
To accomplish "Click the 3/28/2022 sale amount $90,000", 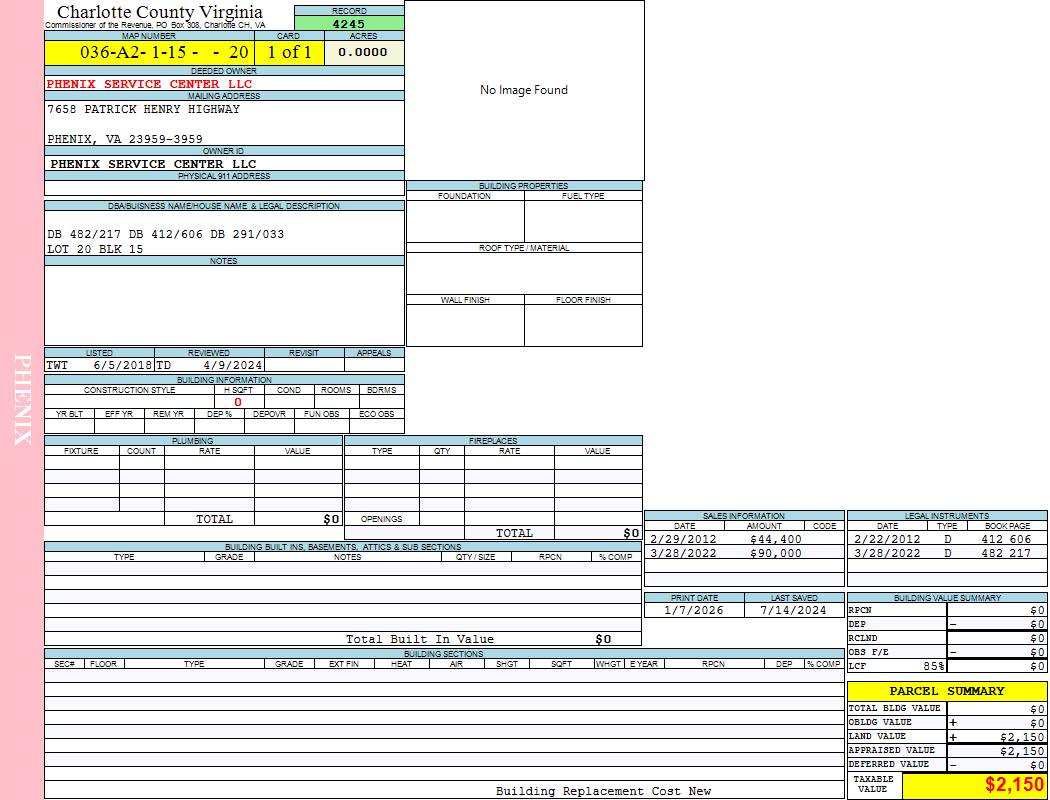I will coord(775,553).
